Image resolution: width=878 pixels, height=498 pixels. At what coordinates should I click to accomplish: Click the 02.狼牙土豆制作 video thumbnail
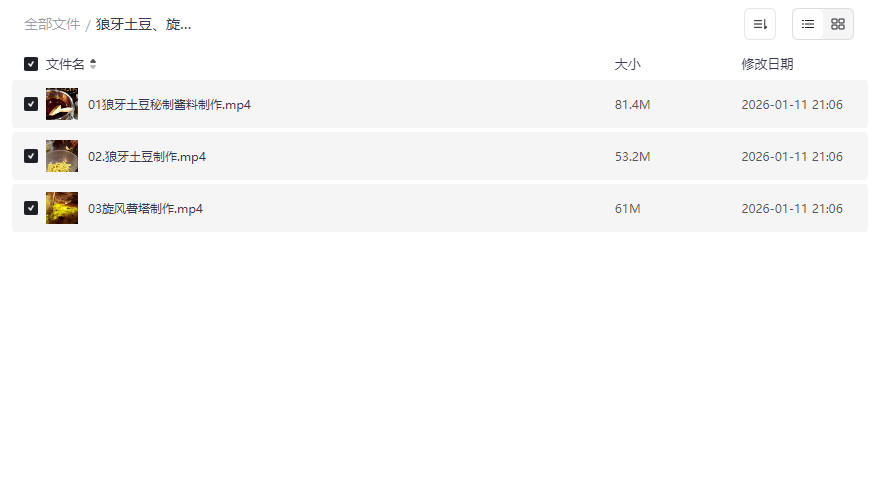[62, 156]
